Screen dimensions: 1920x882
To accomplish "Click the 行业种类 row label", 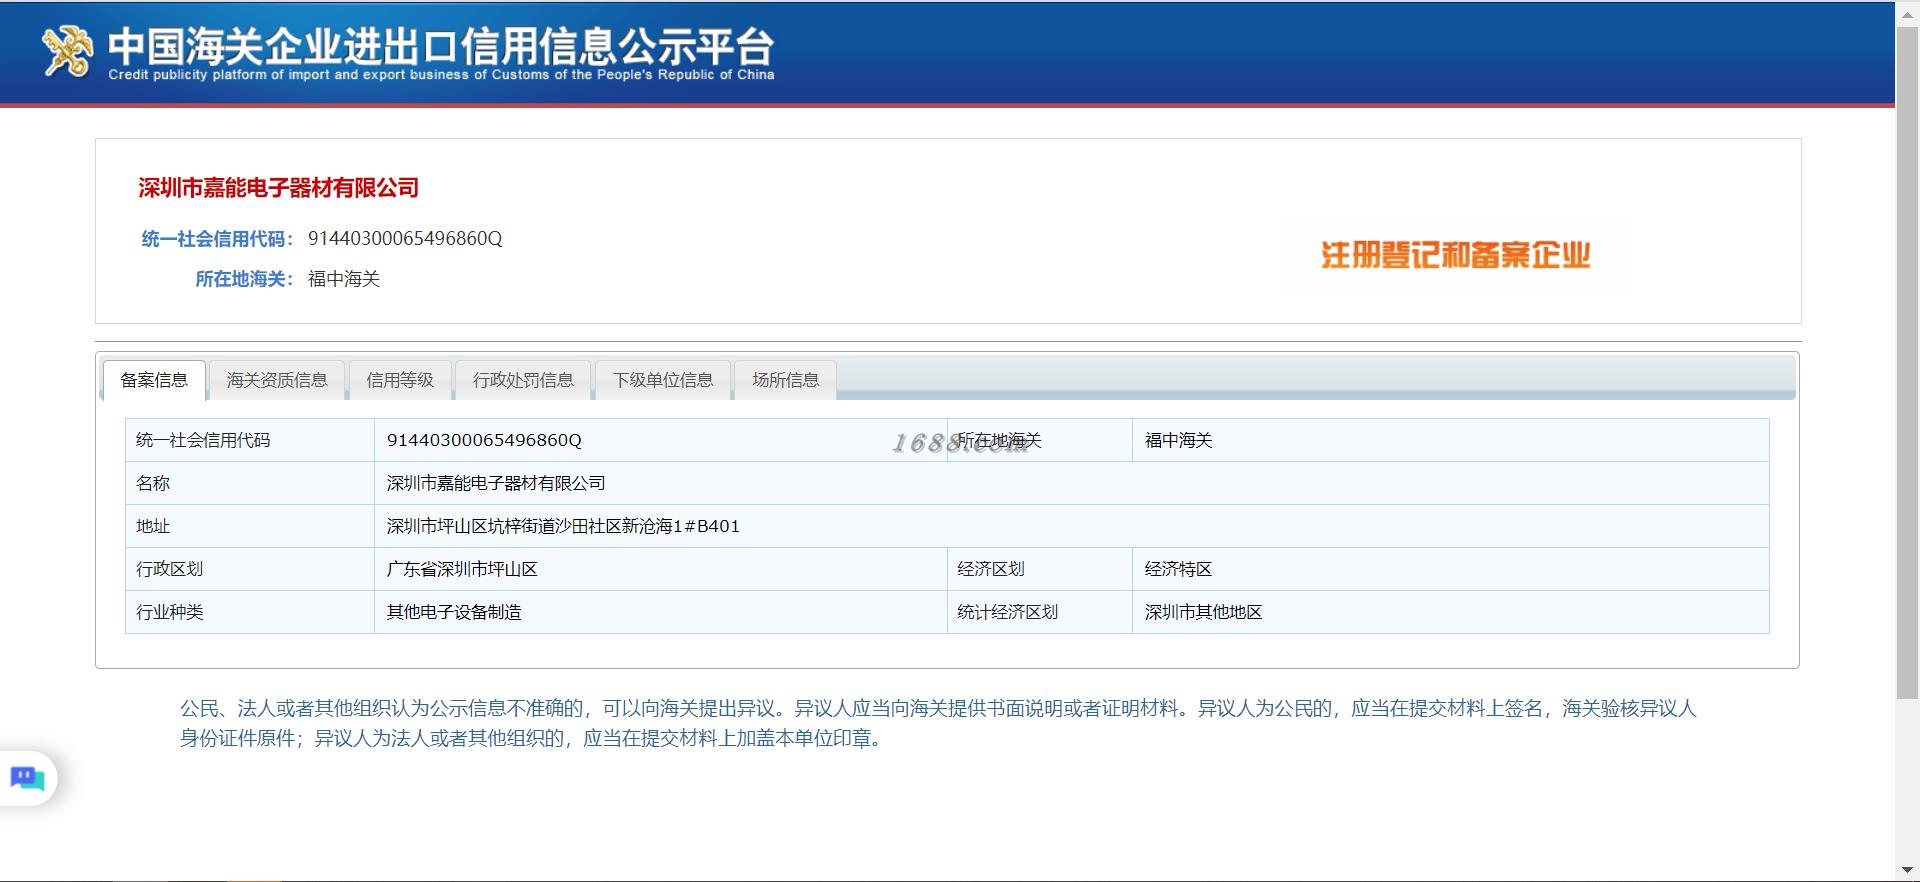I will [250, 612].
